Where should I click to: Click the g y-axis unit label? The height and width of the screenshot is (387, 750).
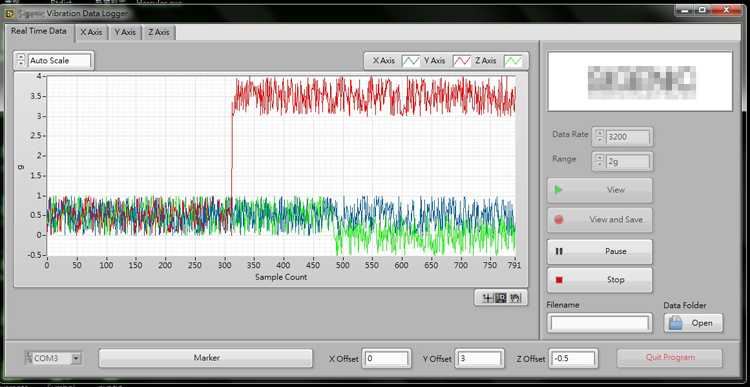tap(20, 167)
